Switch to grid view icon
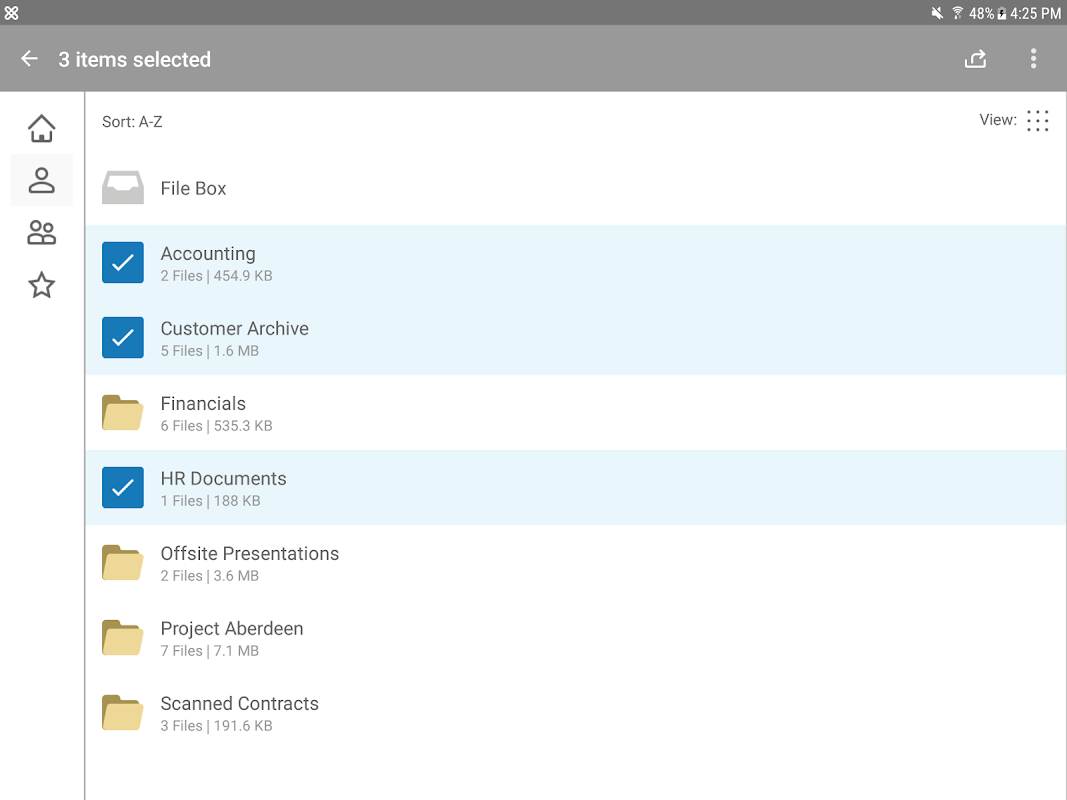 tap(1037, 121)
